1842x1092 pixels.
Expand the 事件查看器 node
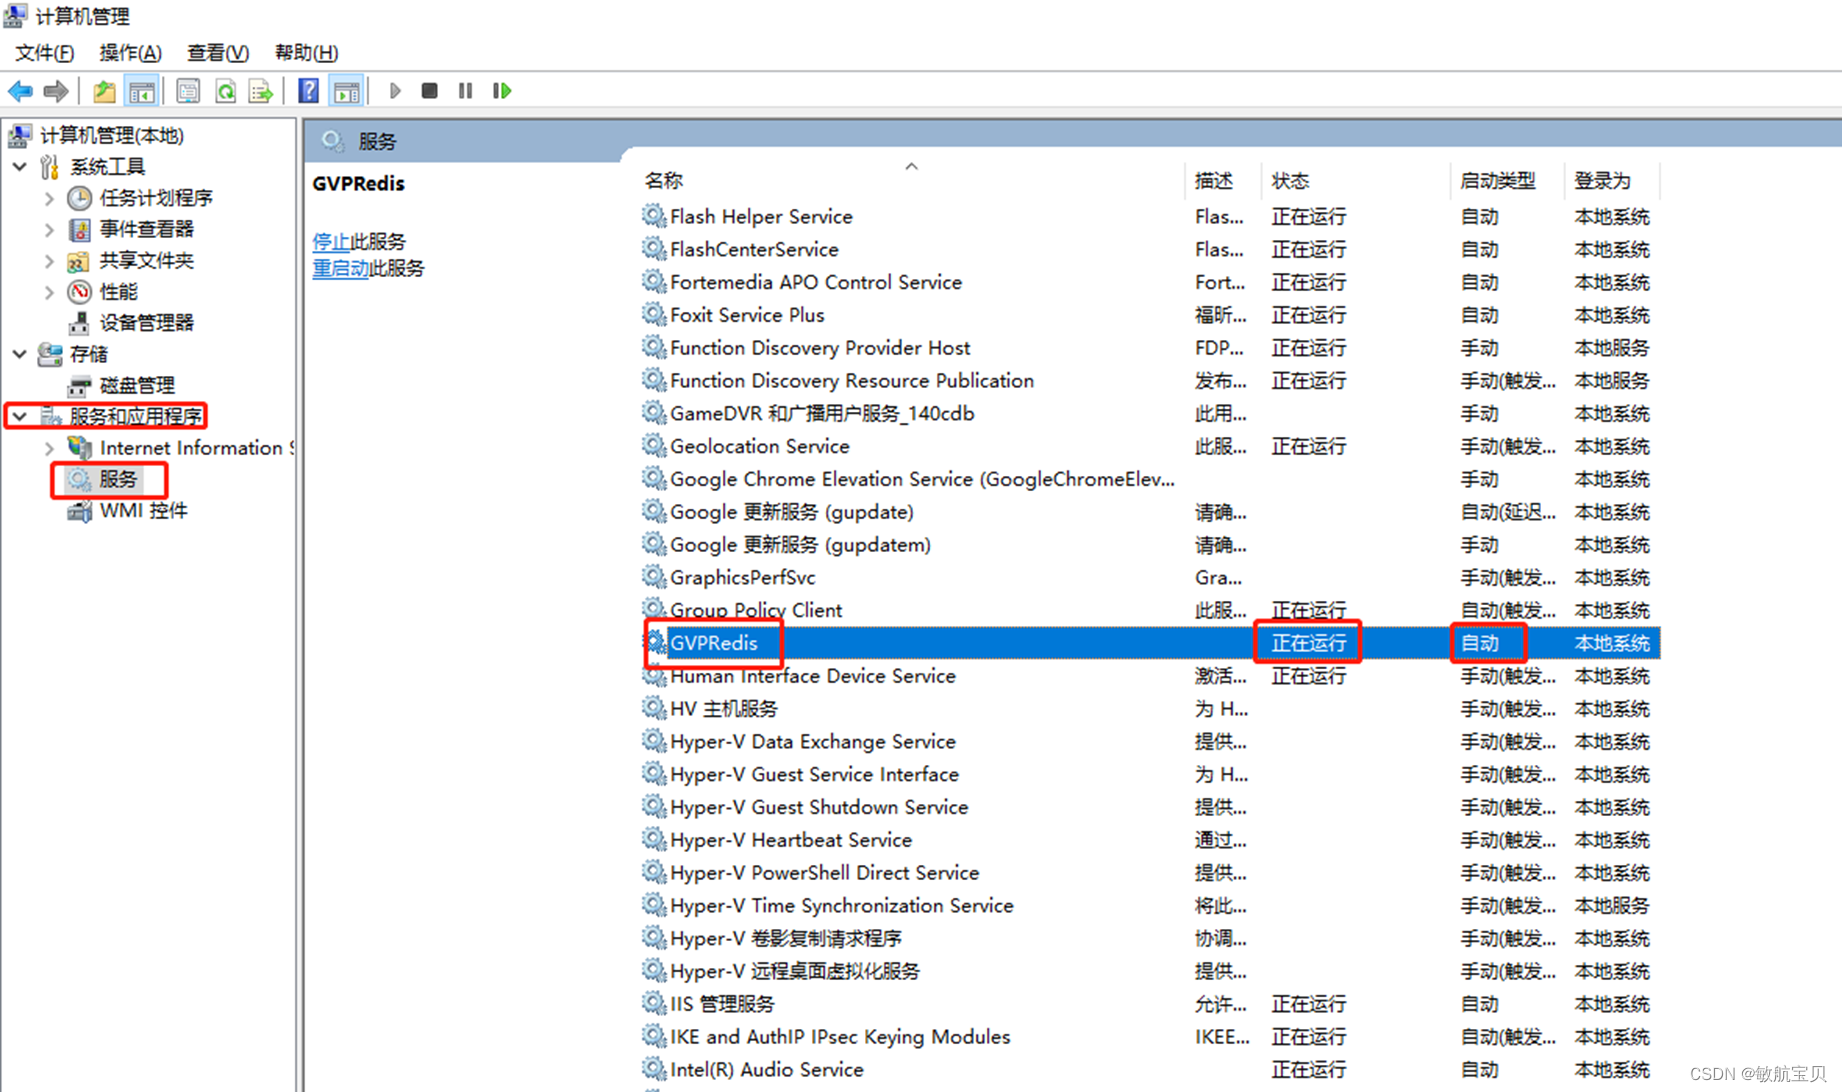[49, 229]
